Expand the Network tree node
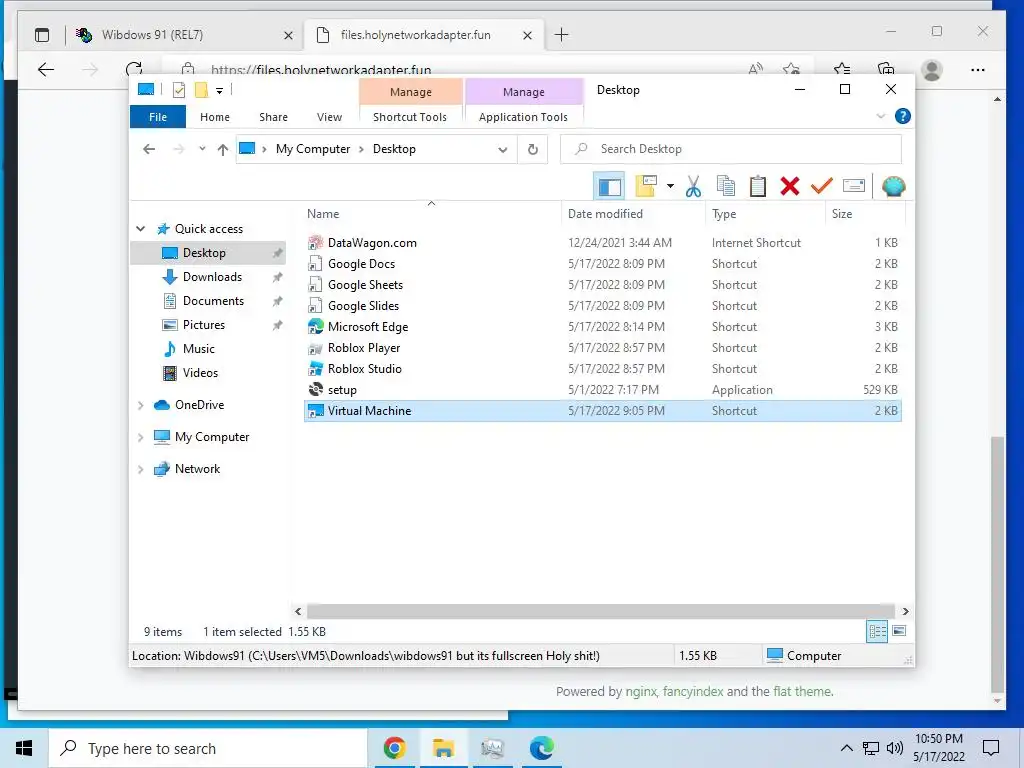 (x=140, y=470)
